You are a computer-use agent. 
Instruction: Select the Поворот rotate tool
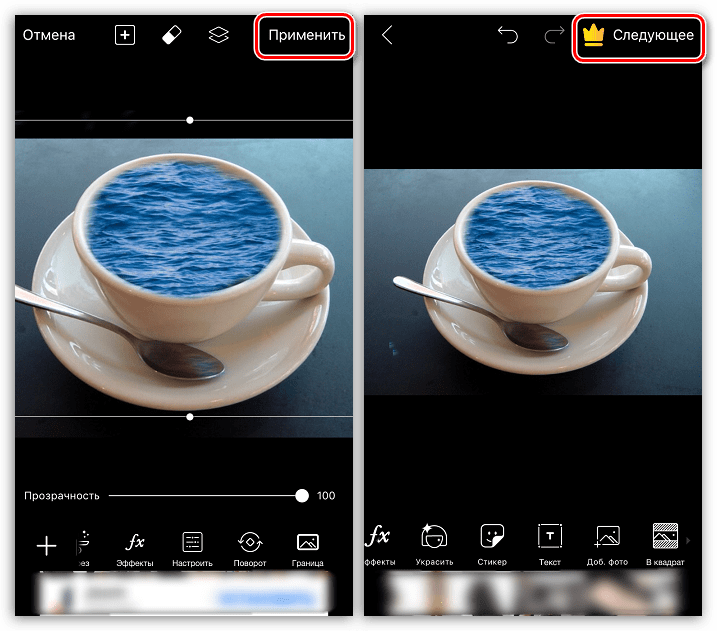click(x=250, y=549)
